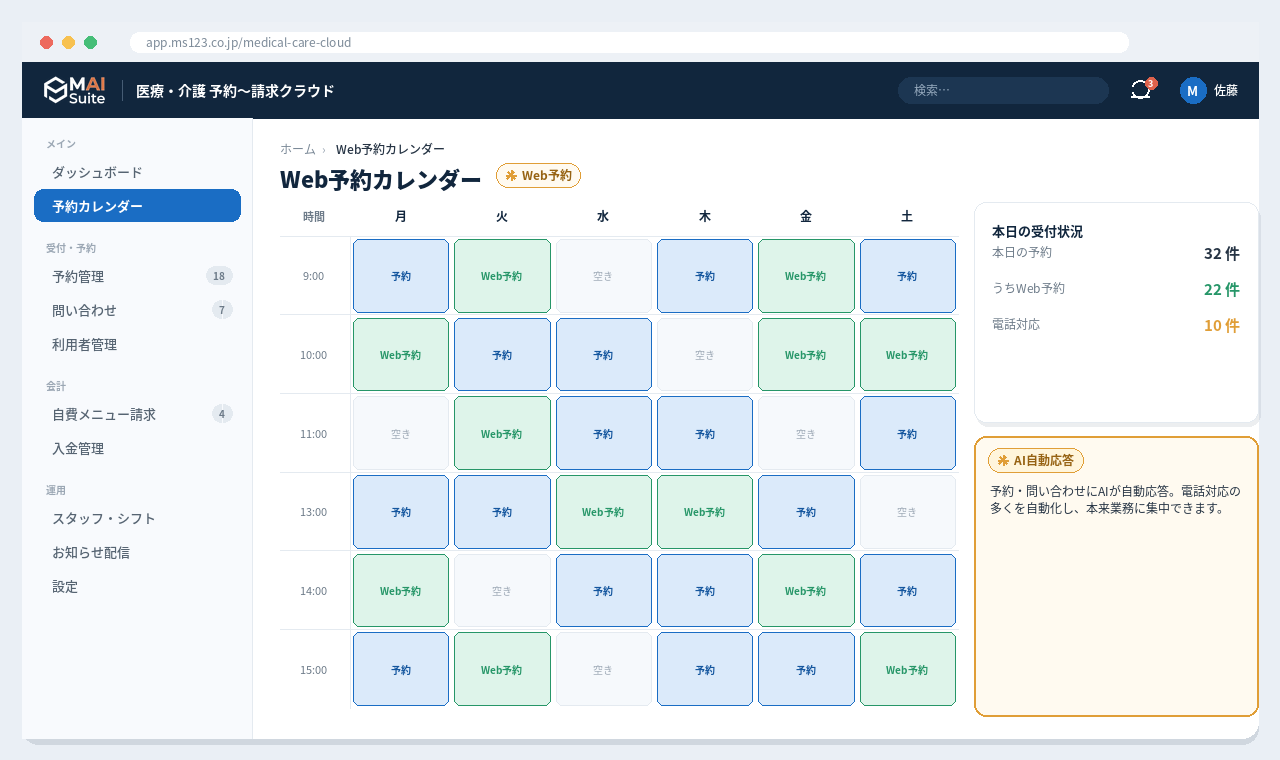Open 予約管理 in the sidebar
Image resolution: width=1280 pixels, height=760 pixels.
click(137, 276)
